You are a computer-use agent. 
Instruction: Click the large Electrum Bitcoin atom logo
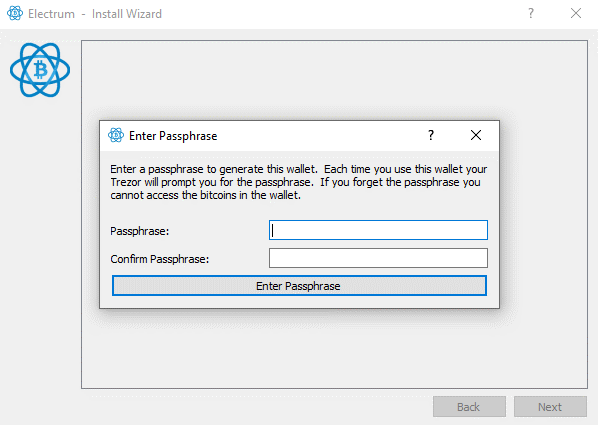(x=40, y=70)
